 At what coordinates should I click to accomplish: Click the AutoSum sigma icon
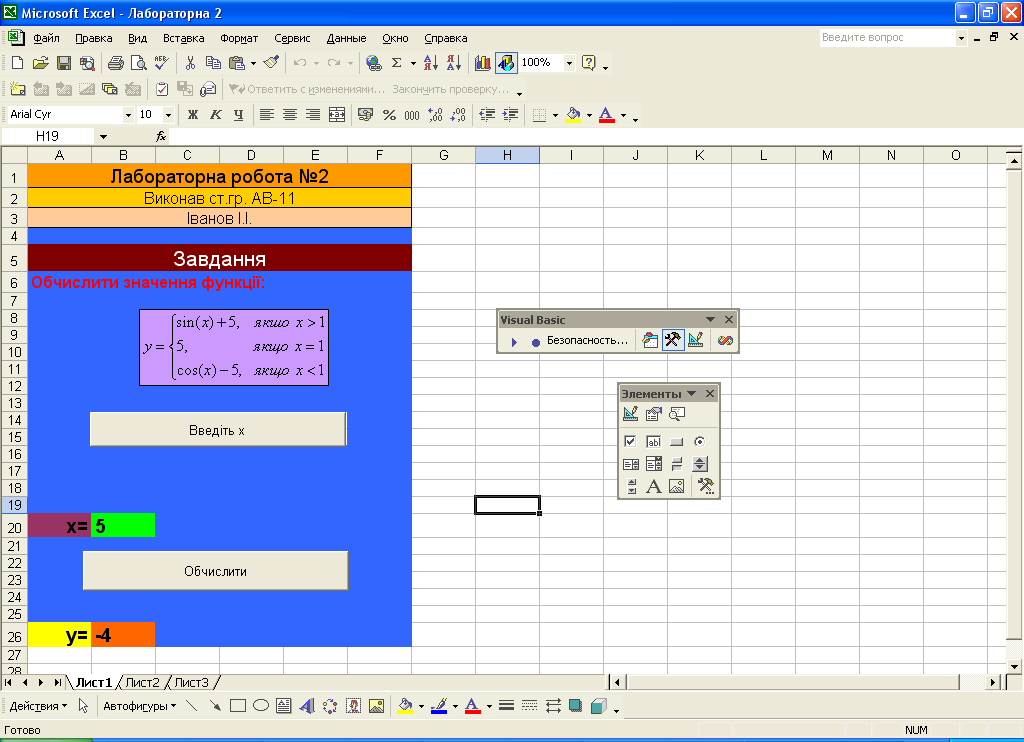click(x=397, y=63)
